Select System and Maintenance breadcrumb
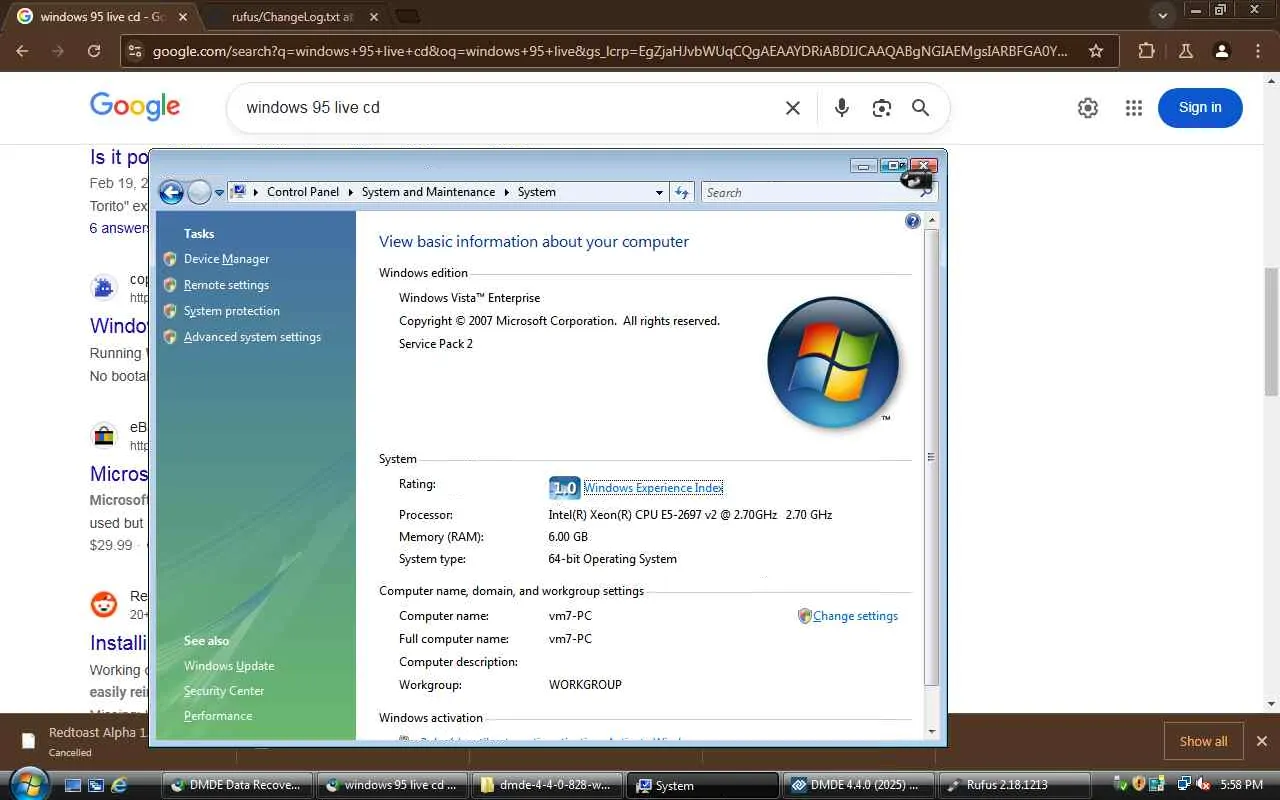Image resolution: width=1280 pixels, height=800 pixels. point(428,192)
